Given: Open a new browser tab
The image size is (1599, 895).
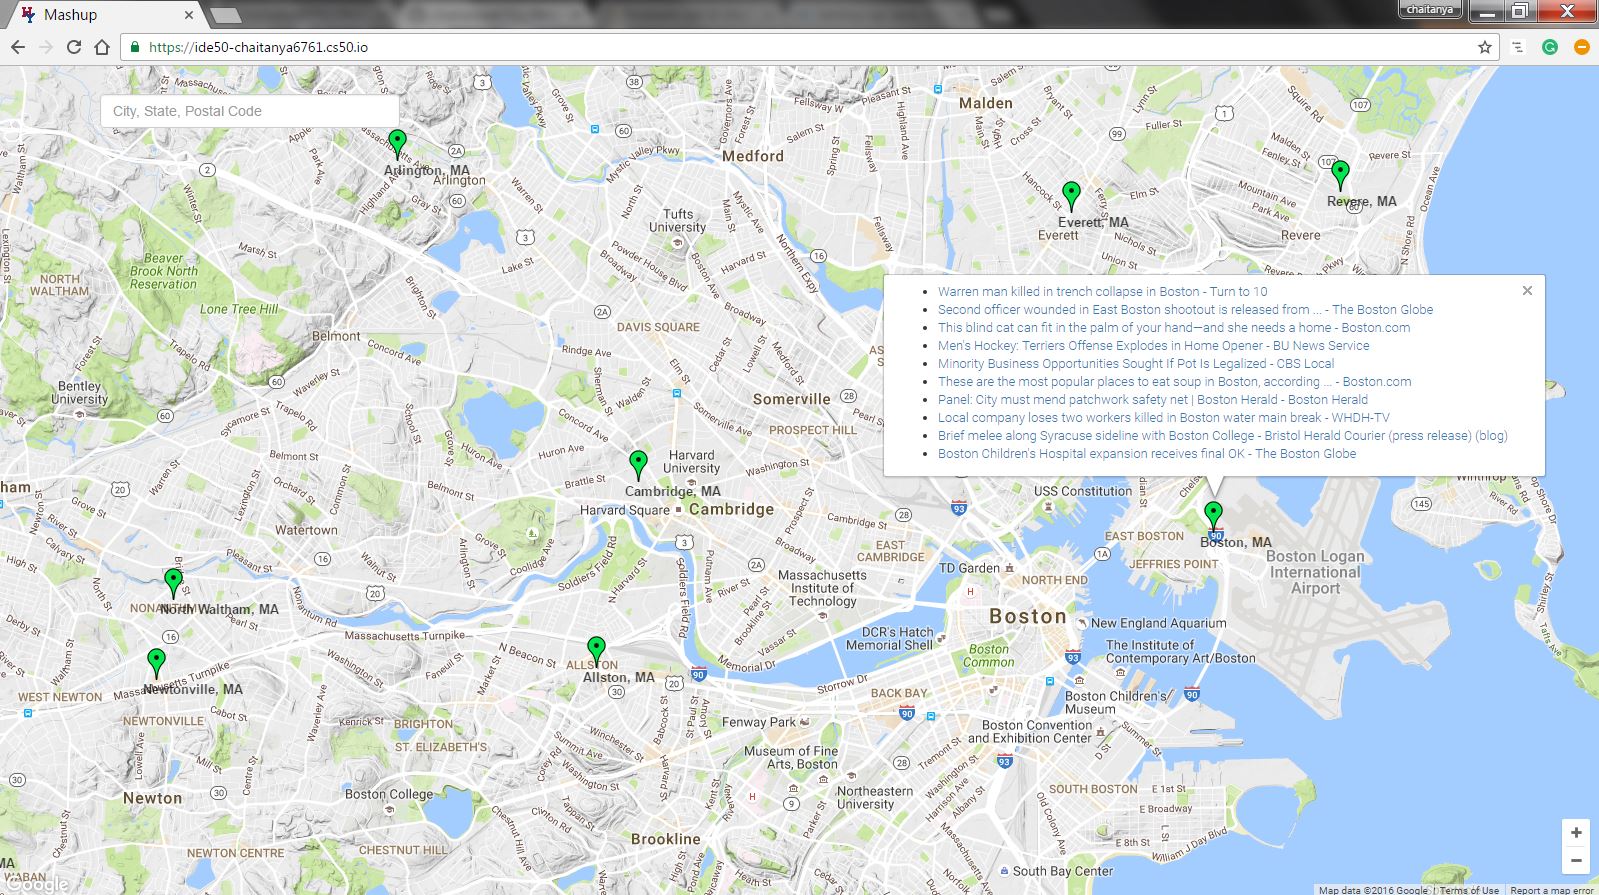Looking at the screenshot, I should click(226, 15).
